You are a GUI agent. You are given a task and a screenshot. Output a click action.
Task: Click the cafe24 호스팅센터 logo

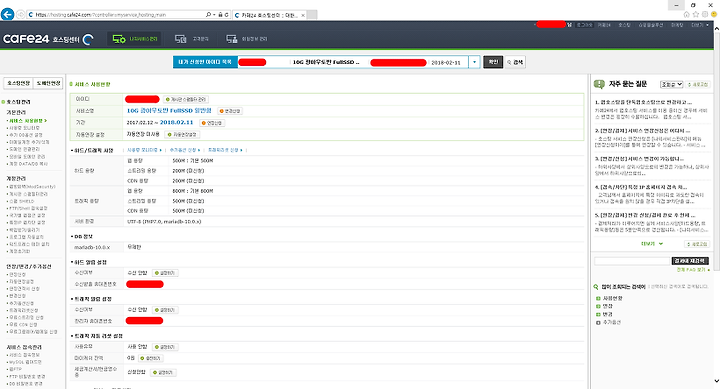48,39
